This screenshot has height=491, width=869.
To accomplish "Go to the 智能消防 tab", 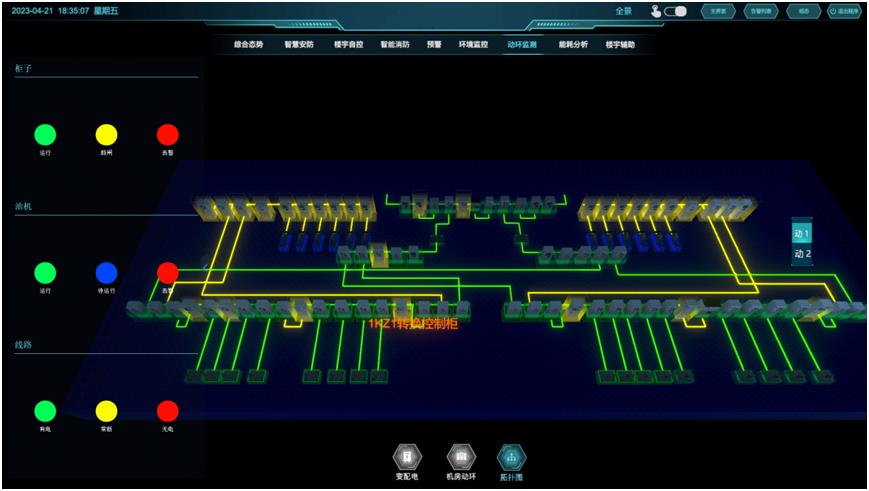I will [x=395, y=45].
